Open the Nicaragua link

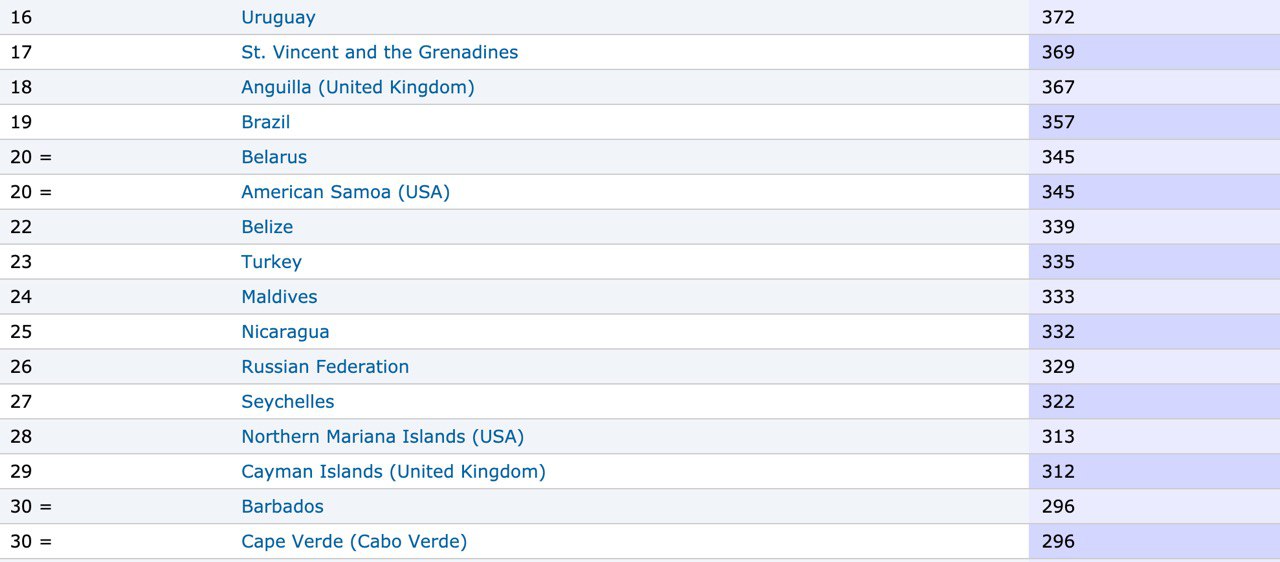[285, 332]
